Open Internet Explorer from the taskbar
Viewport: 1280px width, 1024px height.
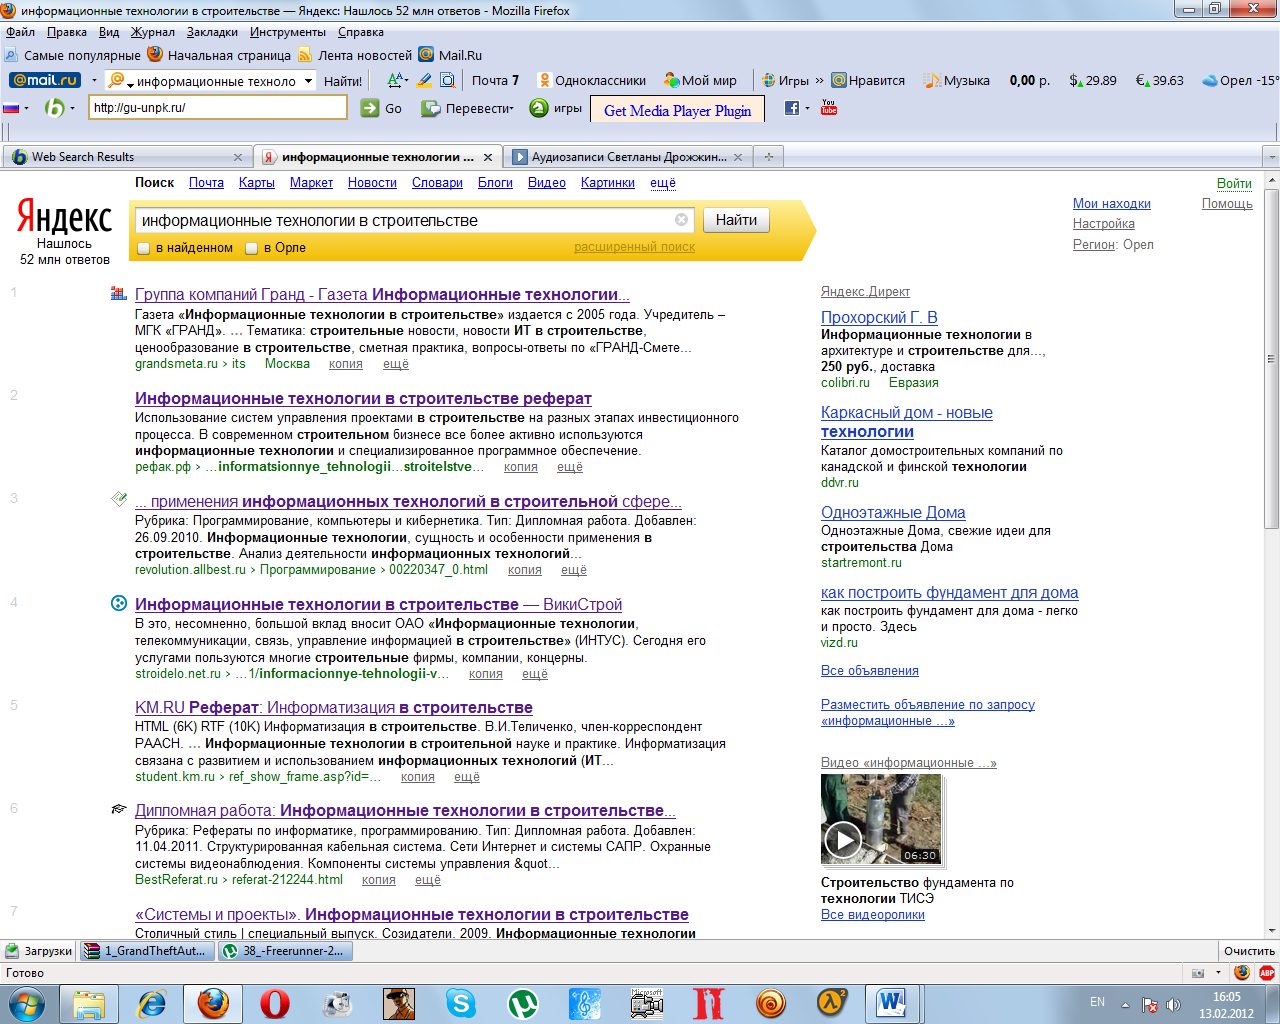151,1003
